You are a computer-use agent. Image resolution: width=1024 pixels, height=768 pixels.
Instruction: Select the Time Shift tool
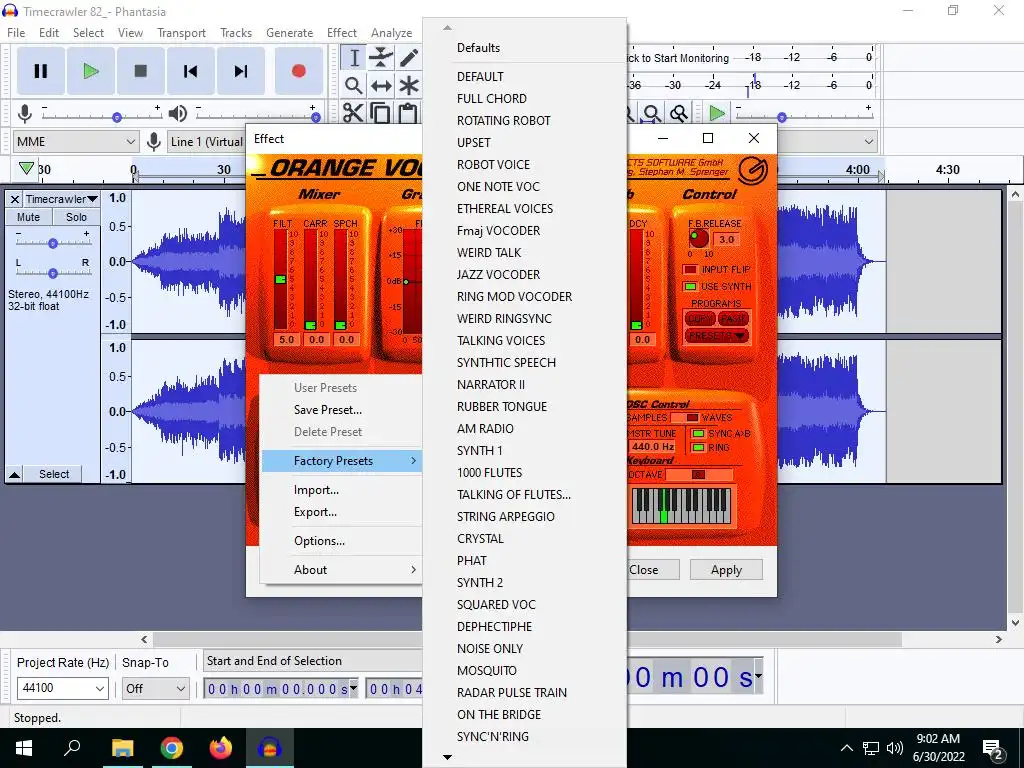[x=381, y=86]
